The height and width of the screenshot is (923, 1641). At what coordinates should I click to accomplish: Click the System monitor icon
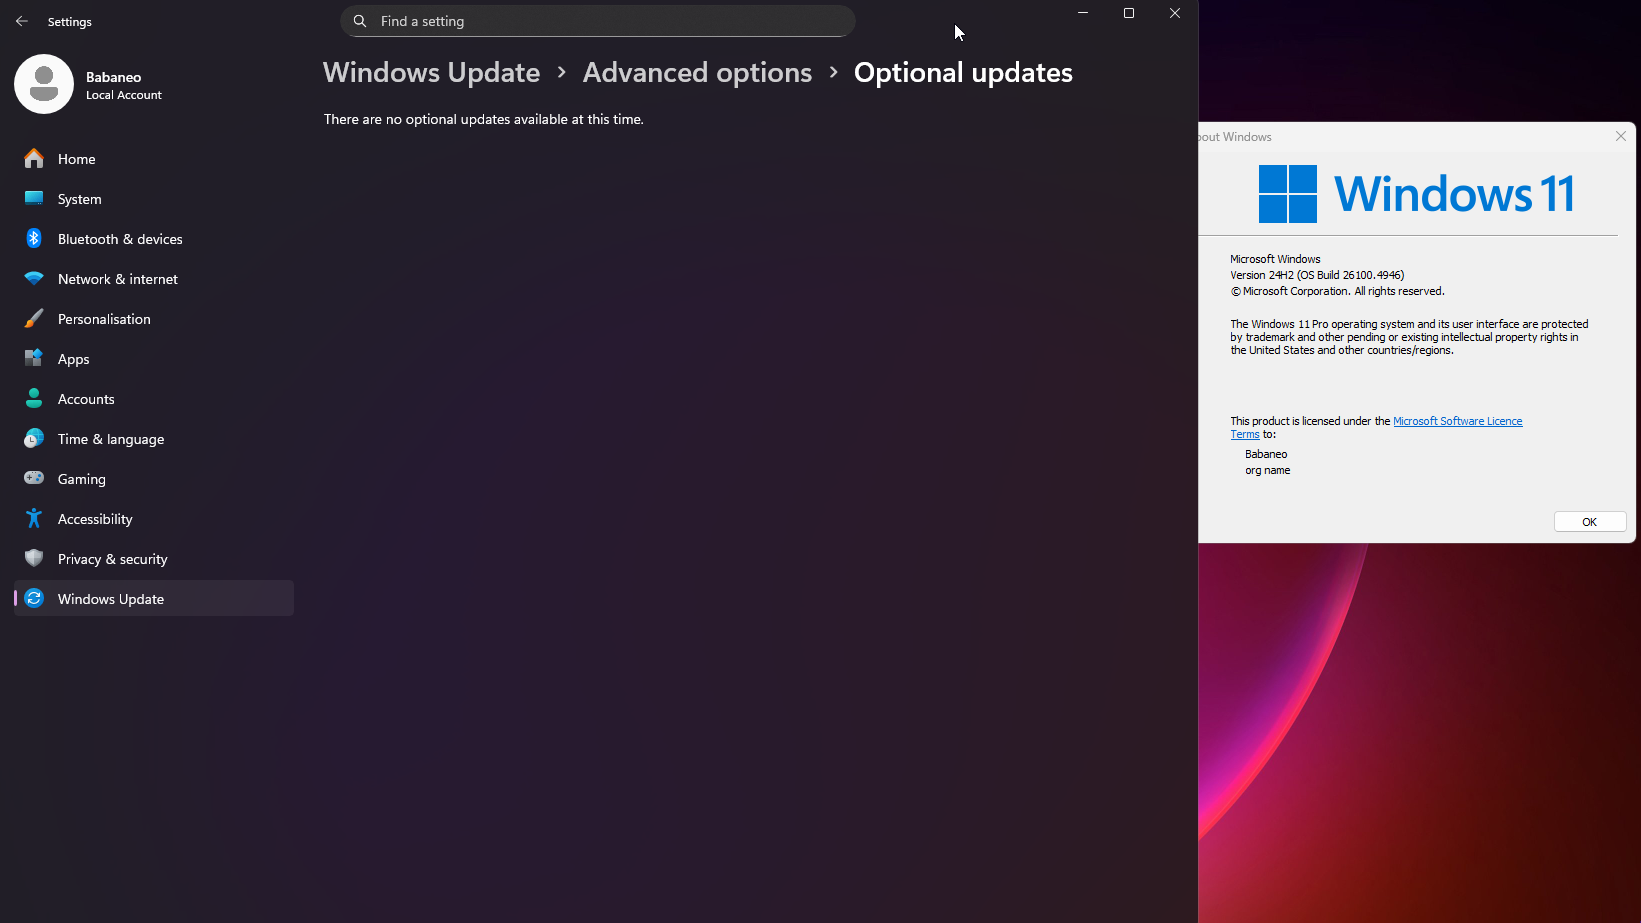(34, 198)
